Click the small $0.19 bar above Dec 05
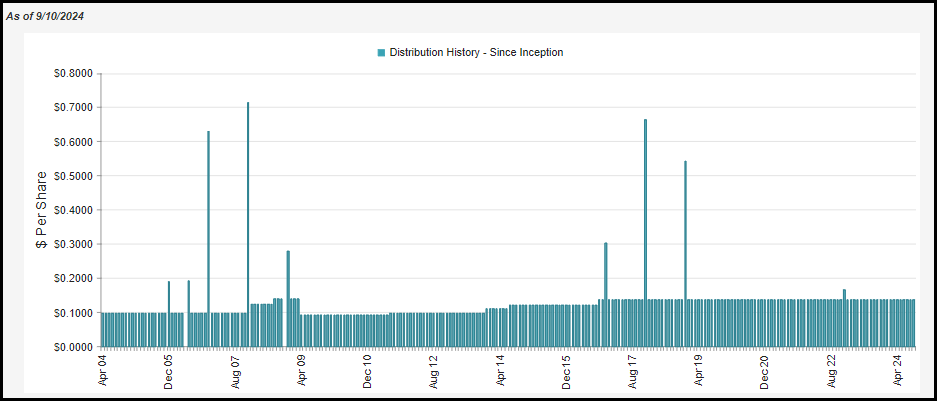This screenshot has width=937, height=401. [169, 314]
